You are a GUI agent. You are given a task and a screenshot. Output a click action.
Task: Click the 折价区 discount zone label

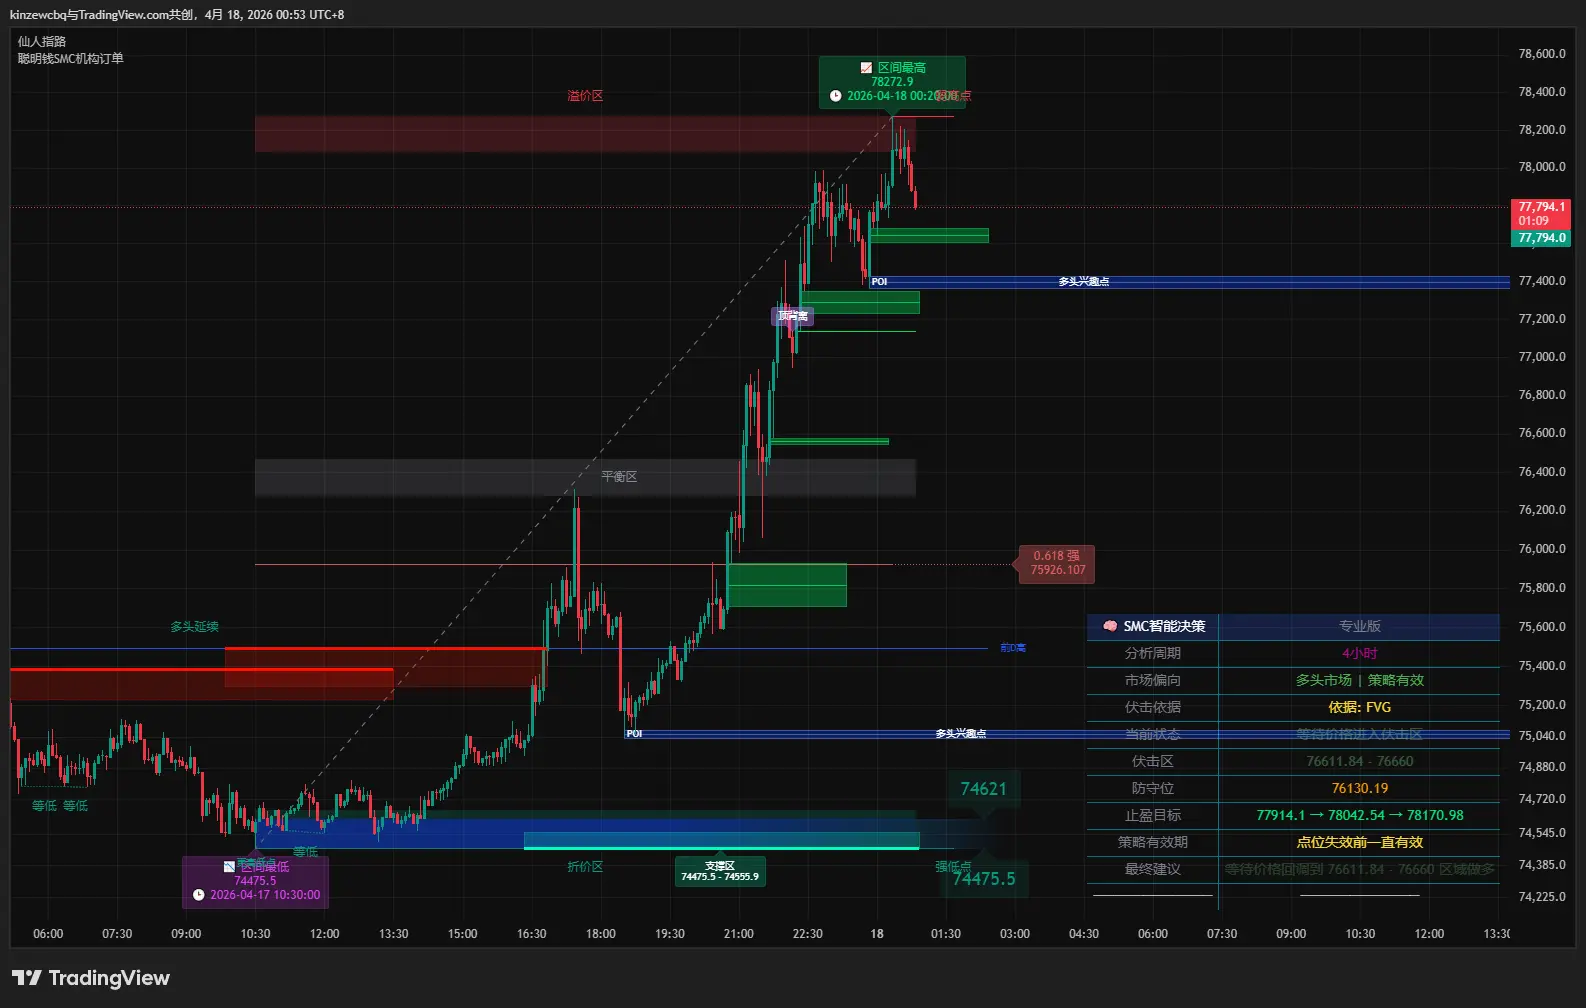click(x=585, y=867)
